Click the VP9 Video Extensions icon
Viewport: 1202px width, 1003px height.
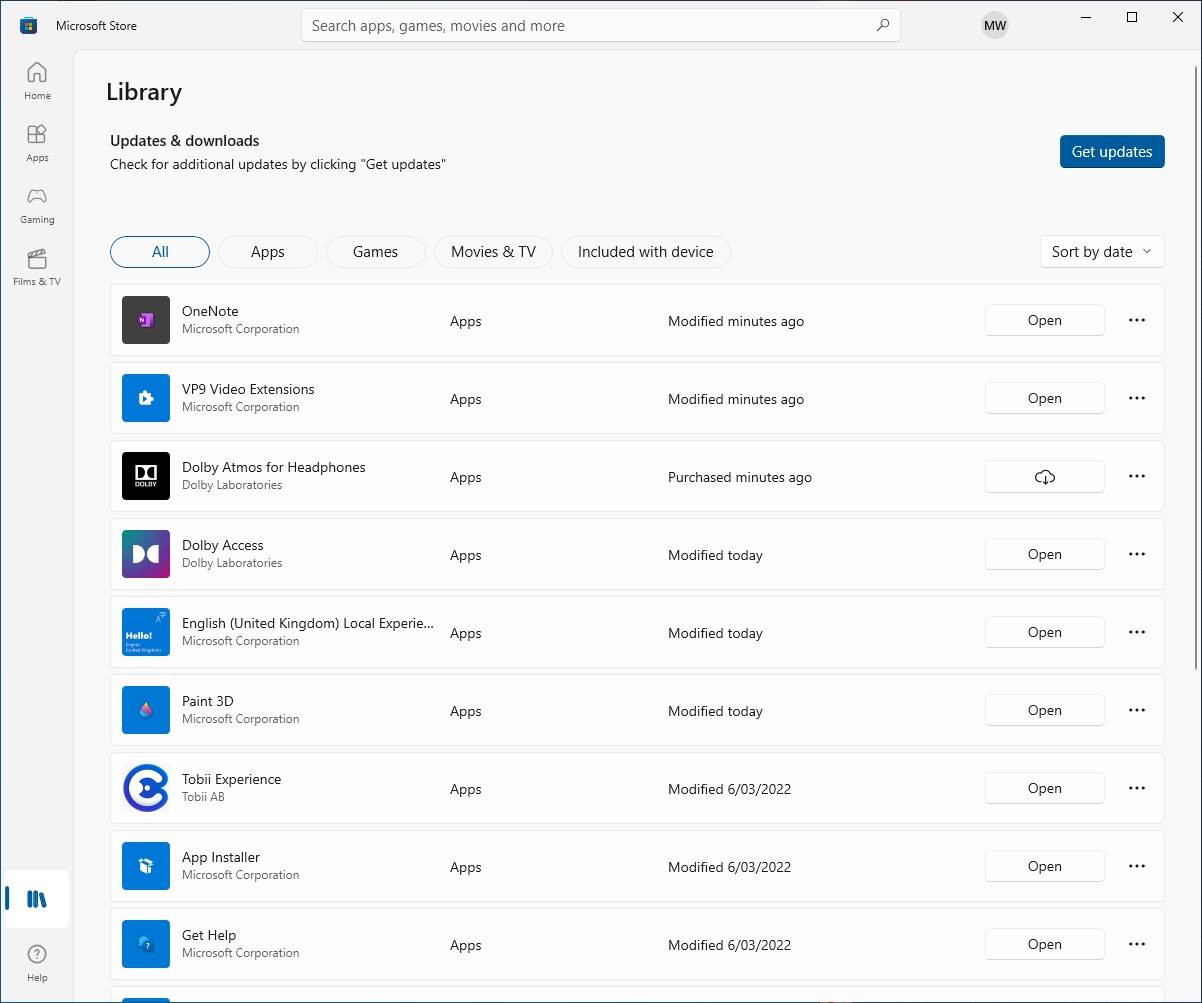(x=146, y=398)
